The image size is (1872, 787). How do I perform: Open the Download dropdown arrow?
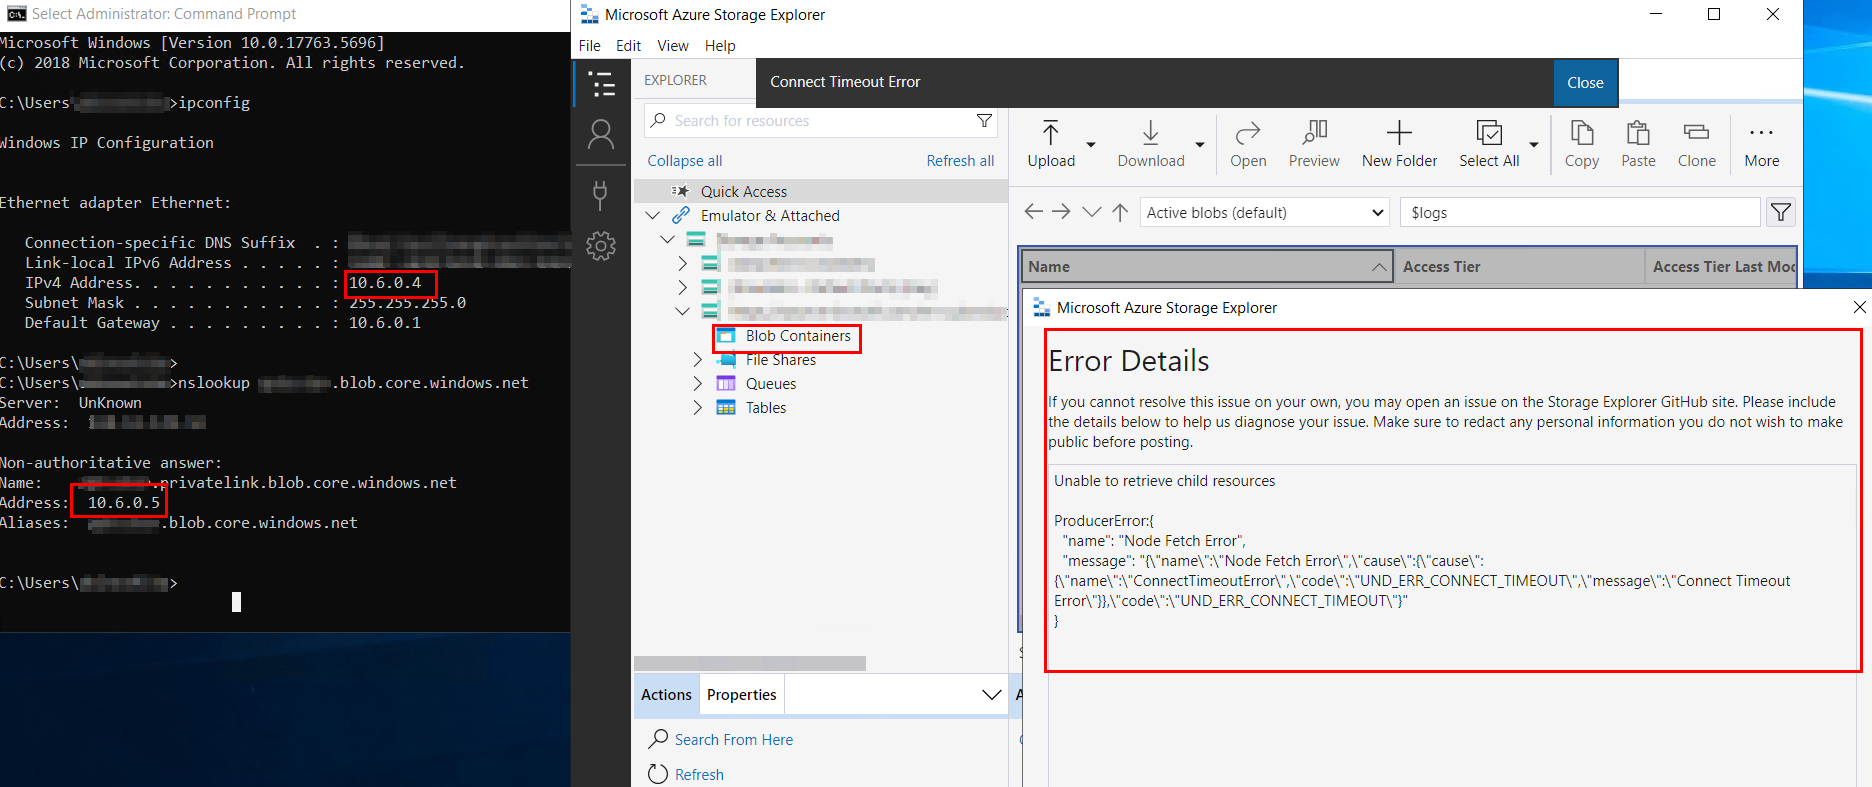click(1200, 145)
